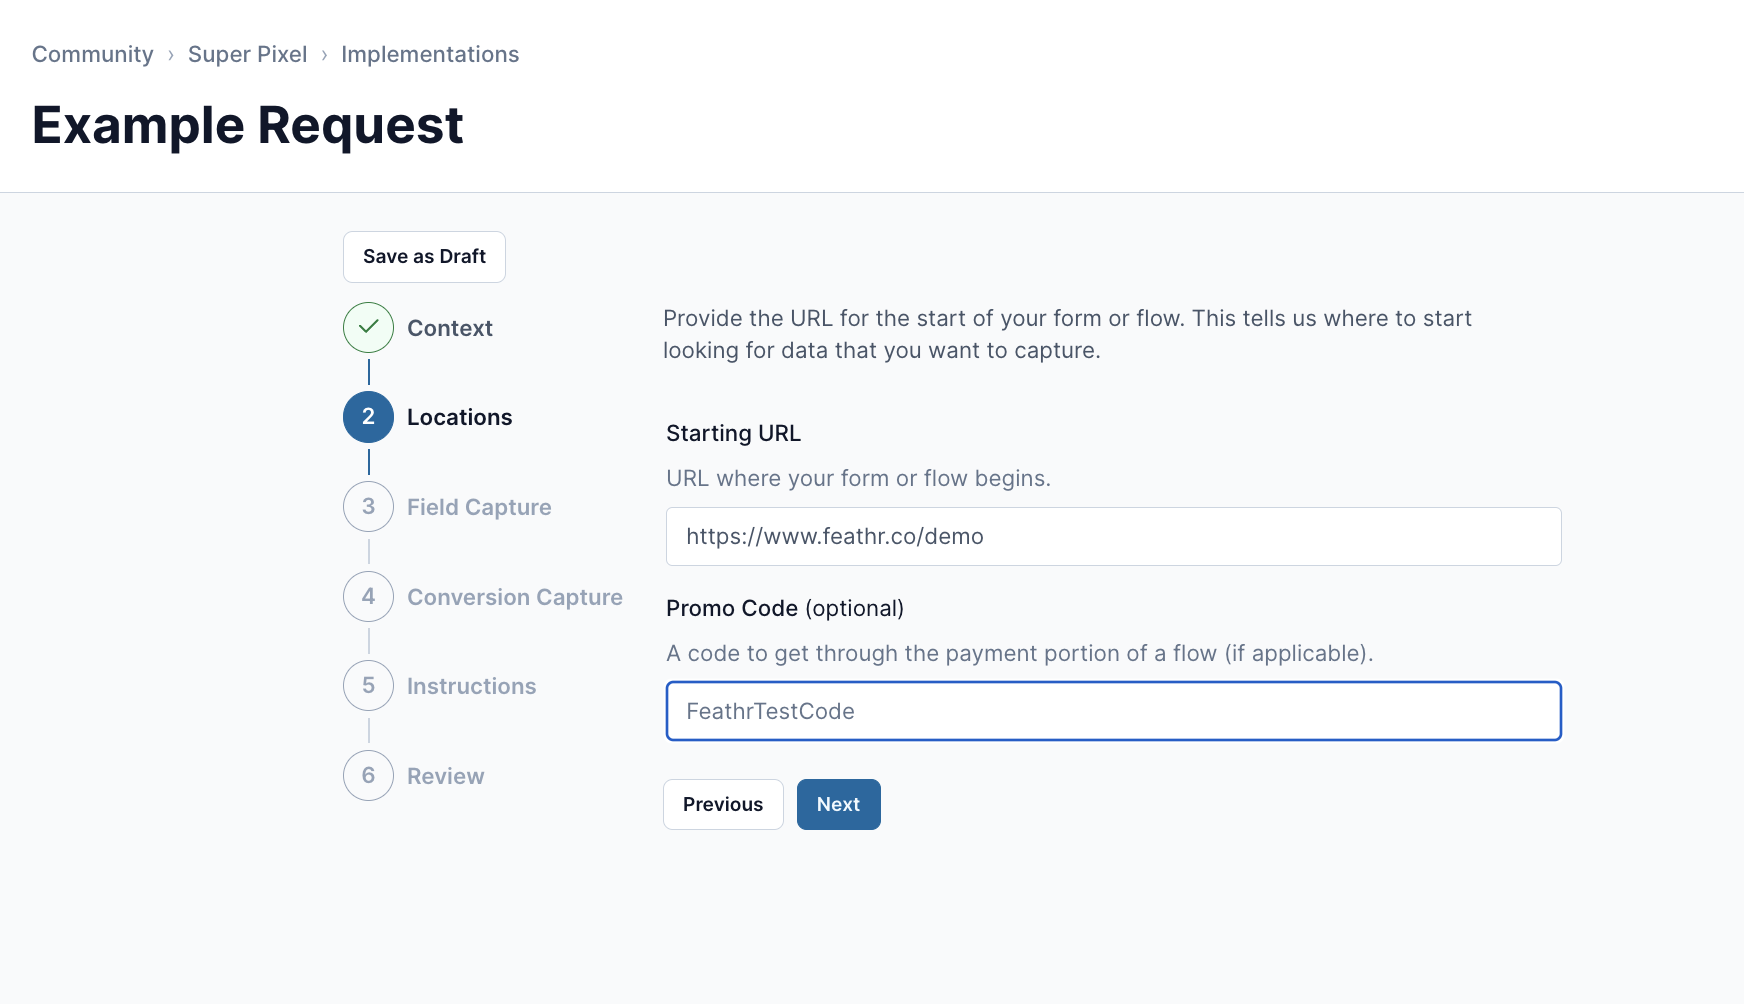Select the Review step label

coord(446,776)
